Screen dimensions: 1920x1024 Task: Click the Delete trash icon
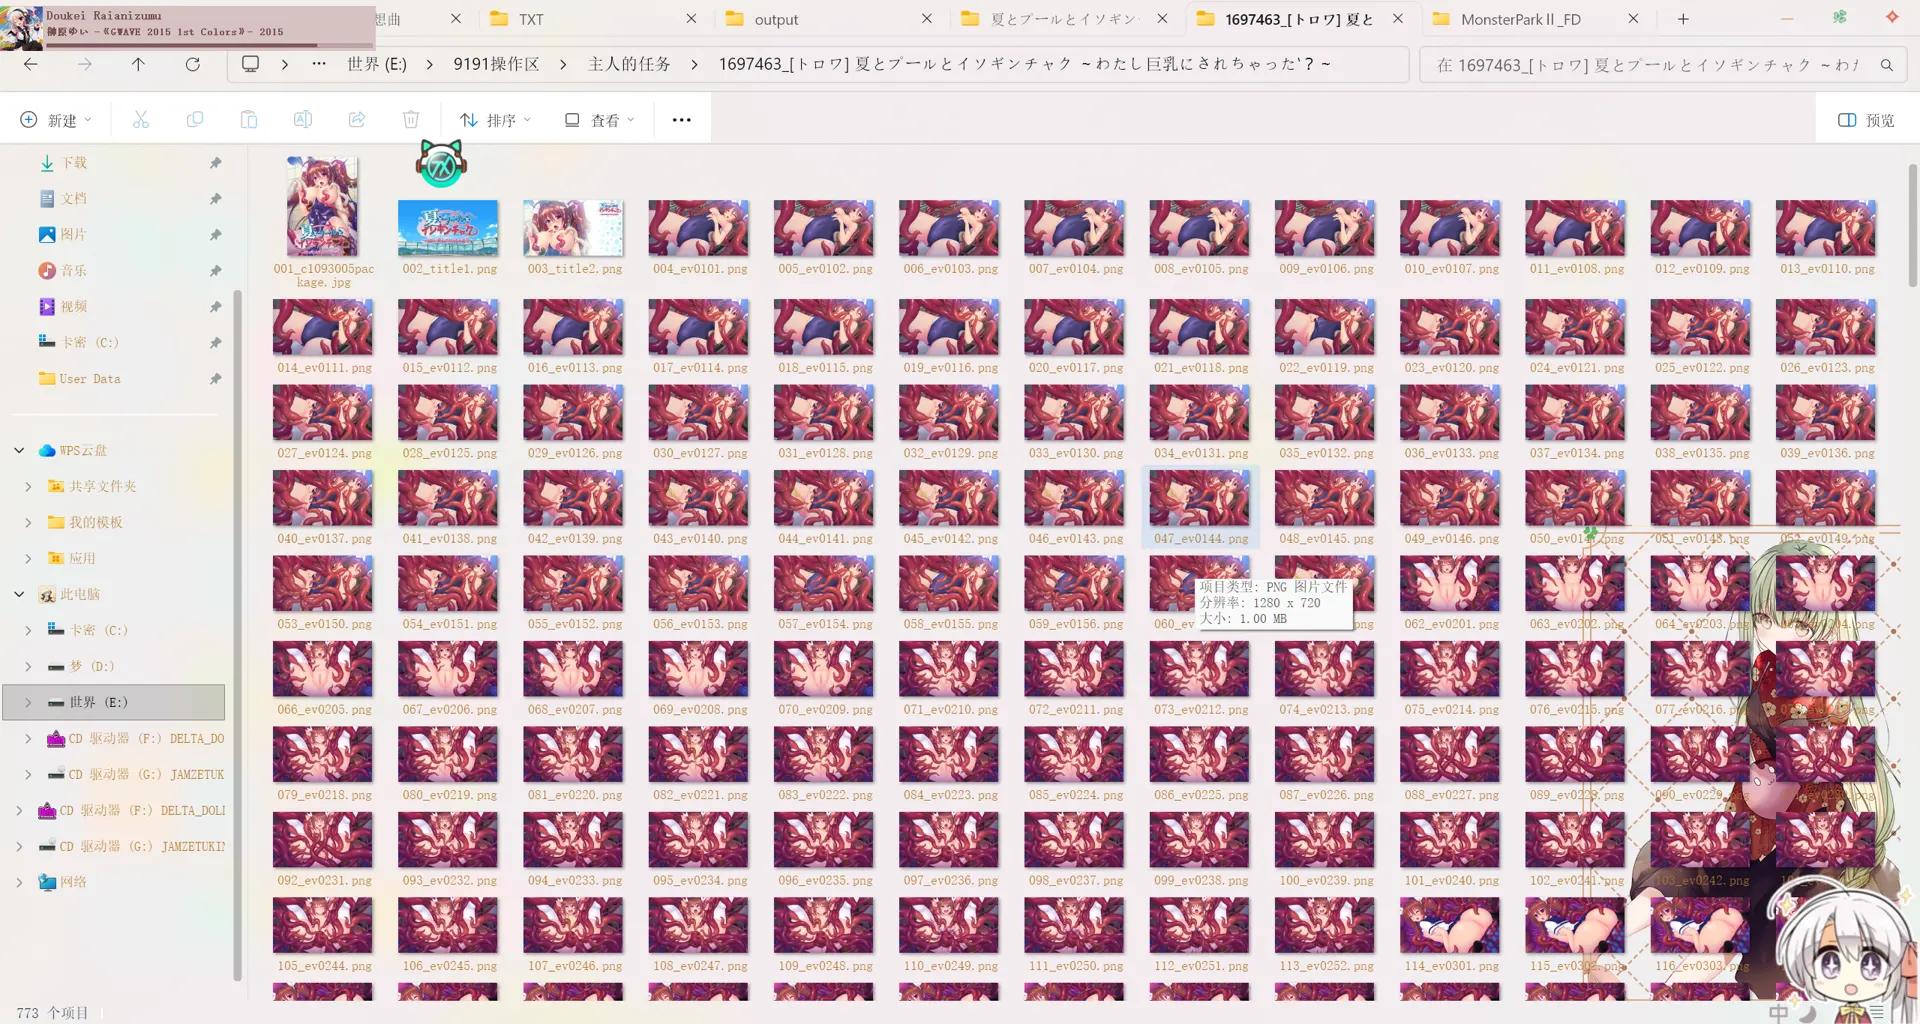pos(411,120)
